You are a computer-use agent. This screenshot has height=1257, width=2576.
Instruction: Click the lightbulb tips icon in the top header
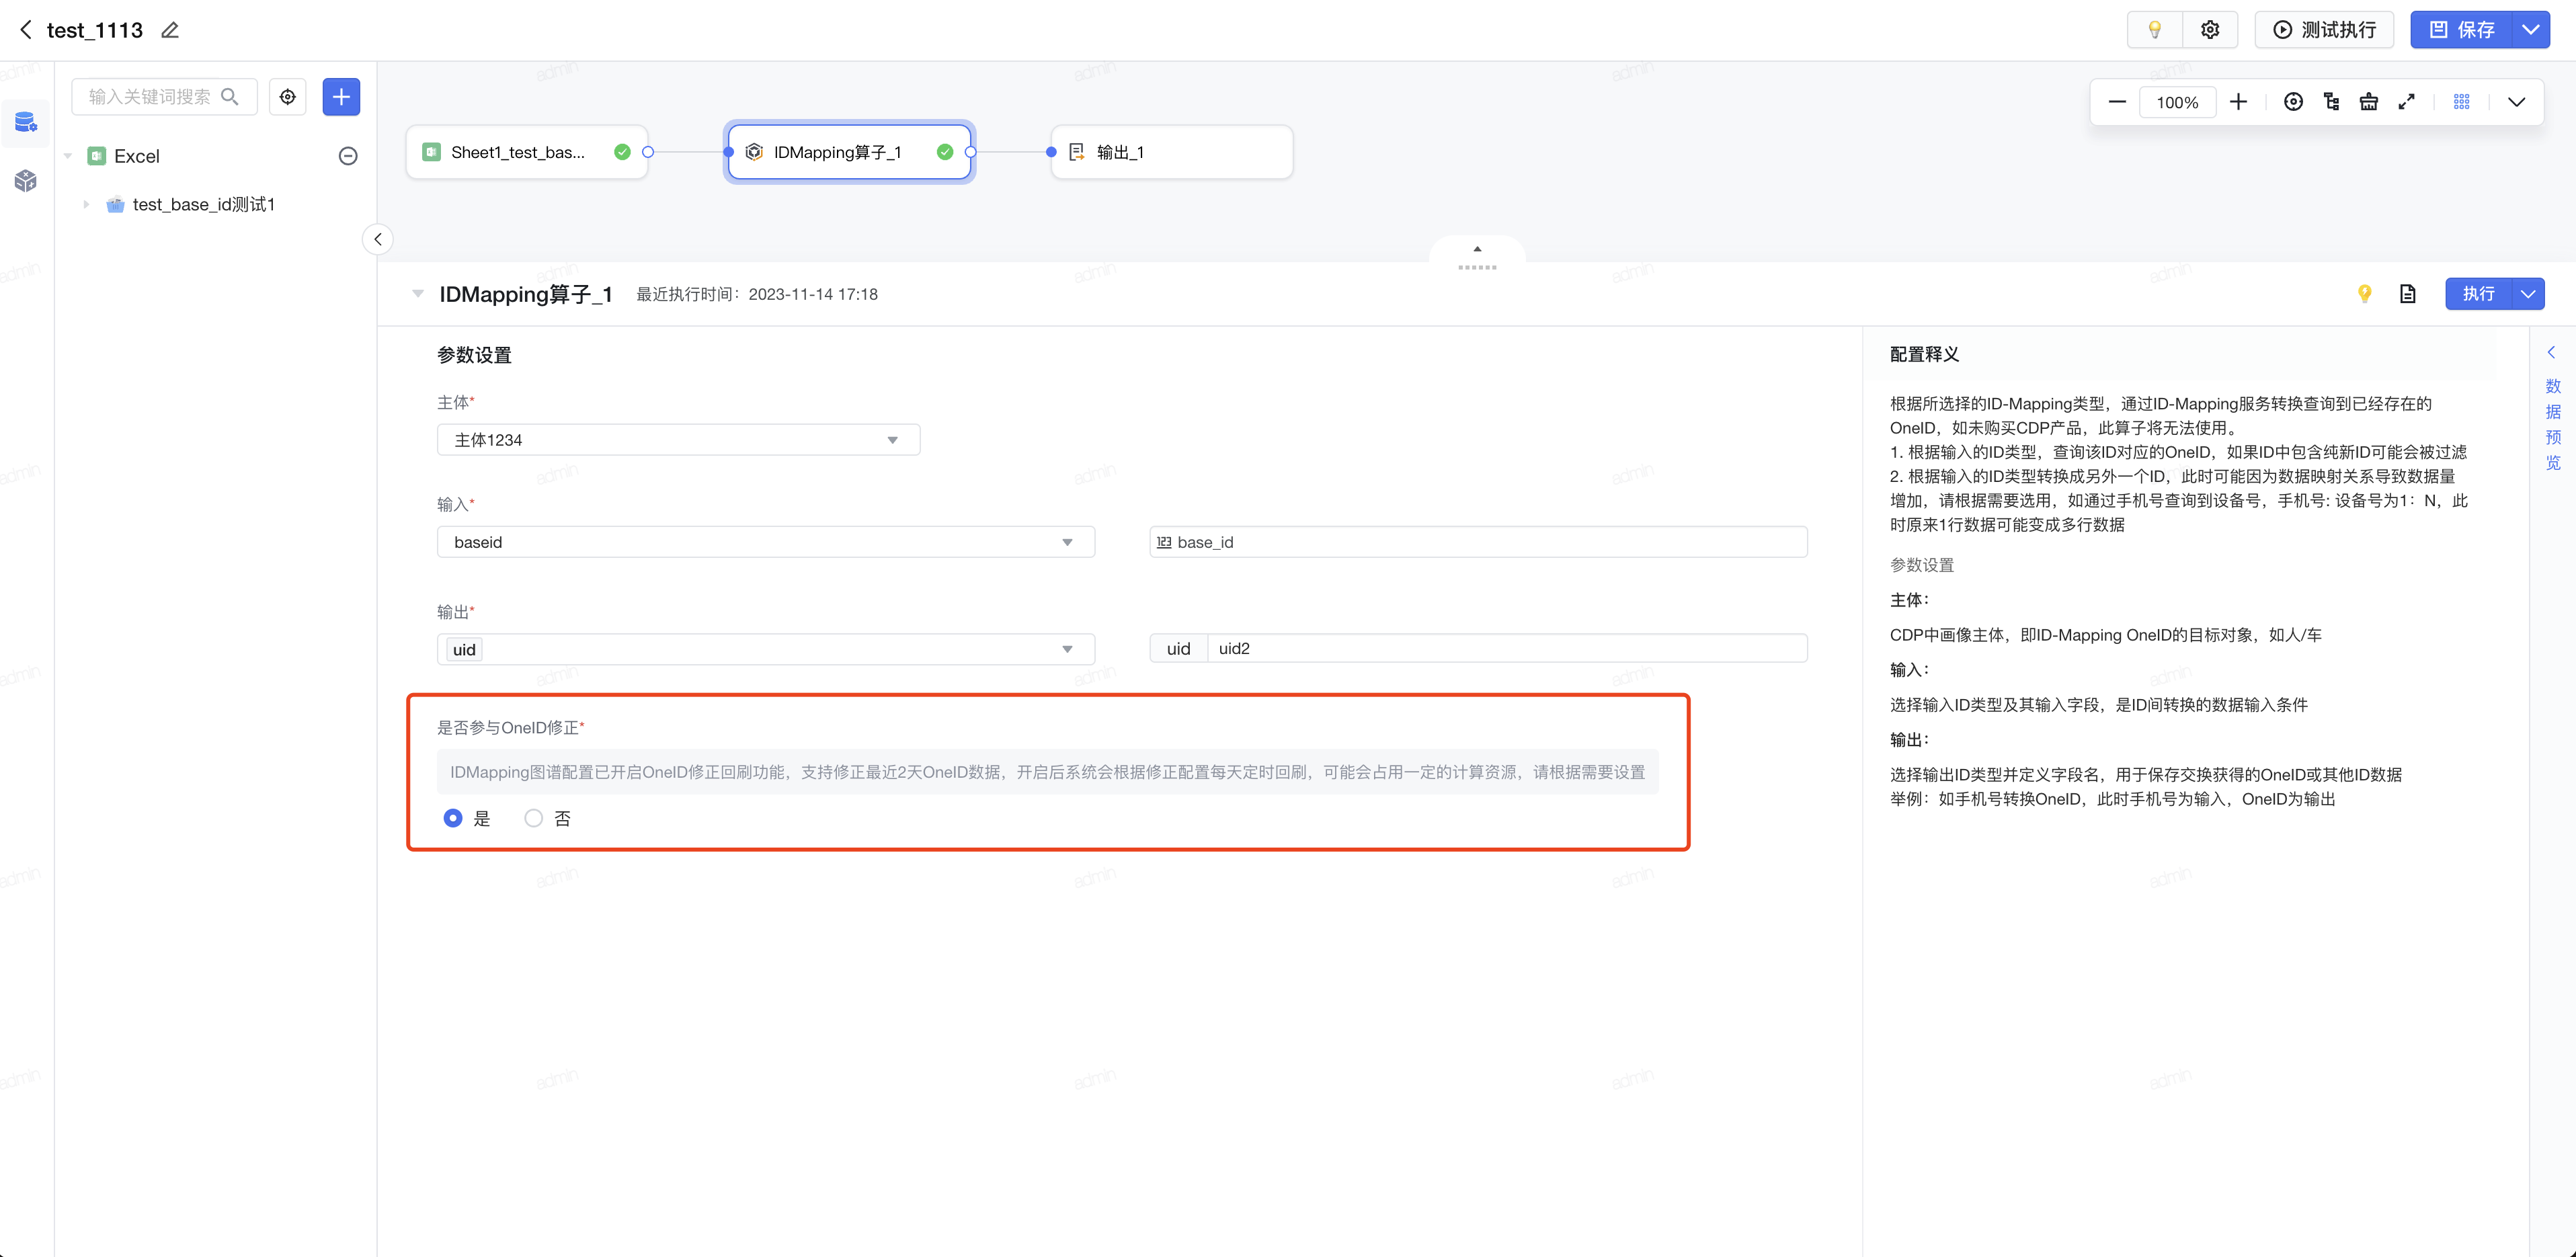[2155, 30]
